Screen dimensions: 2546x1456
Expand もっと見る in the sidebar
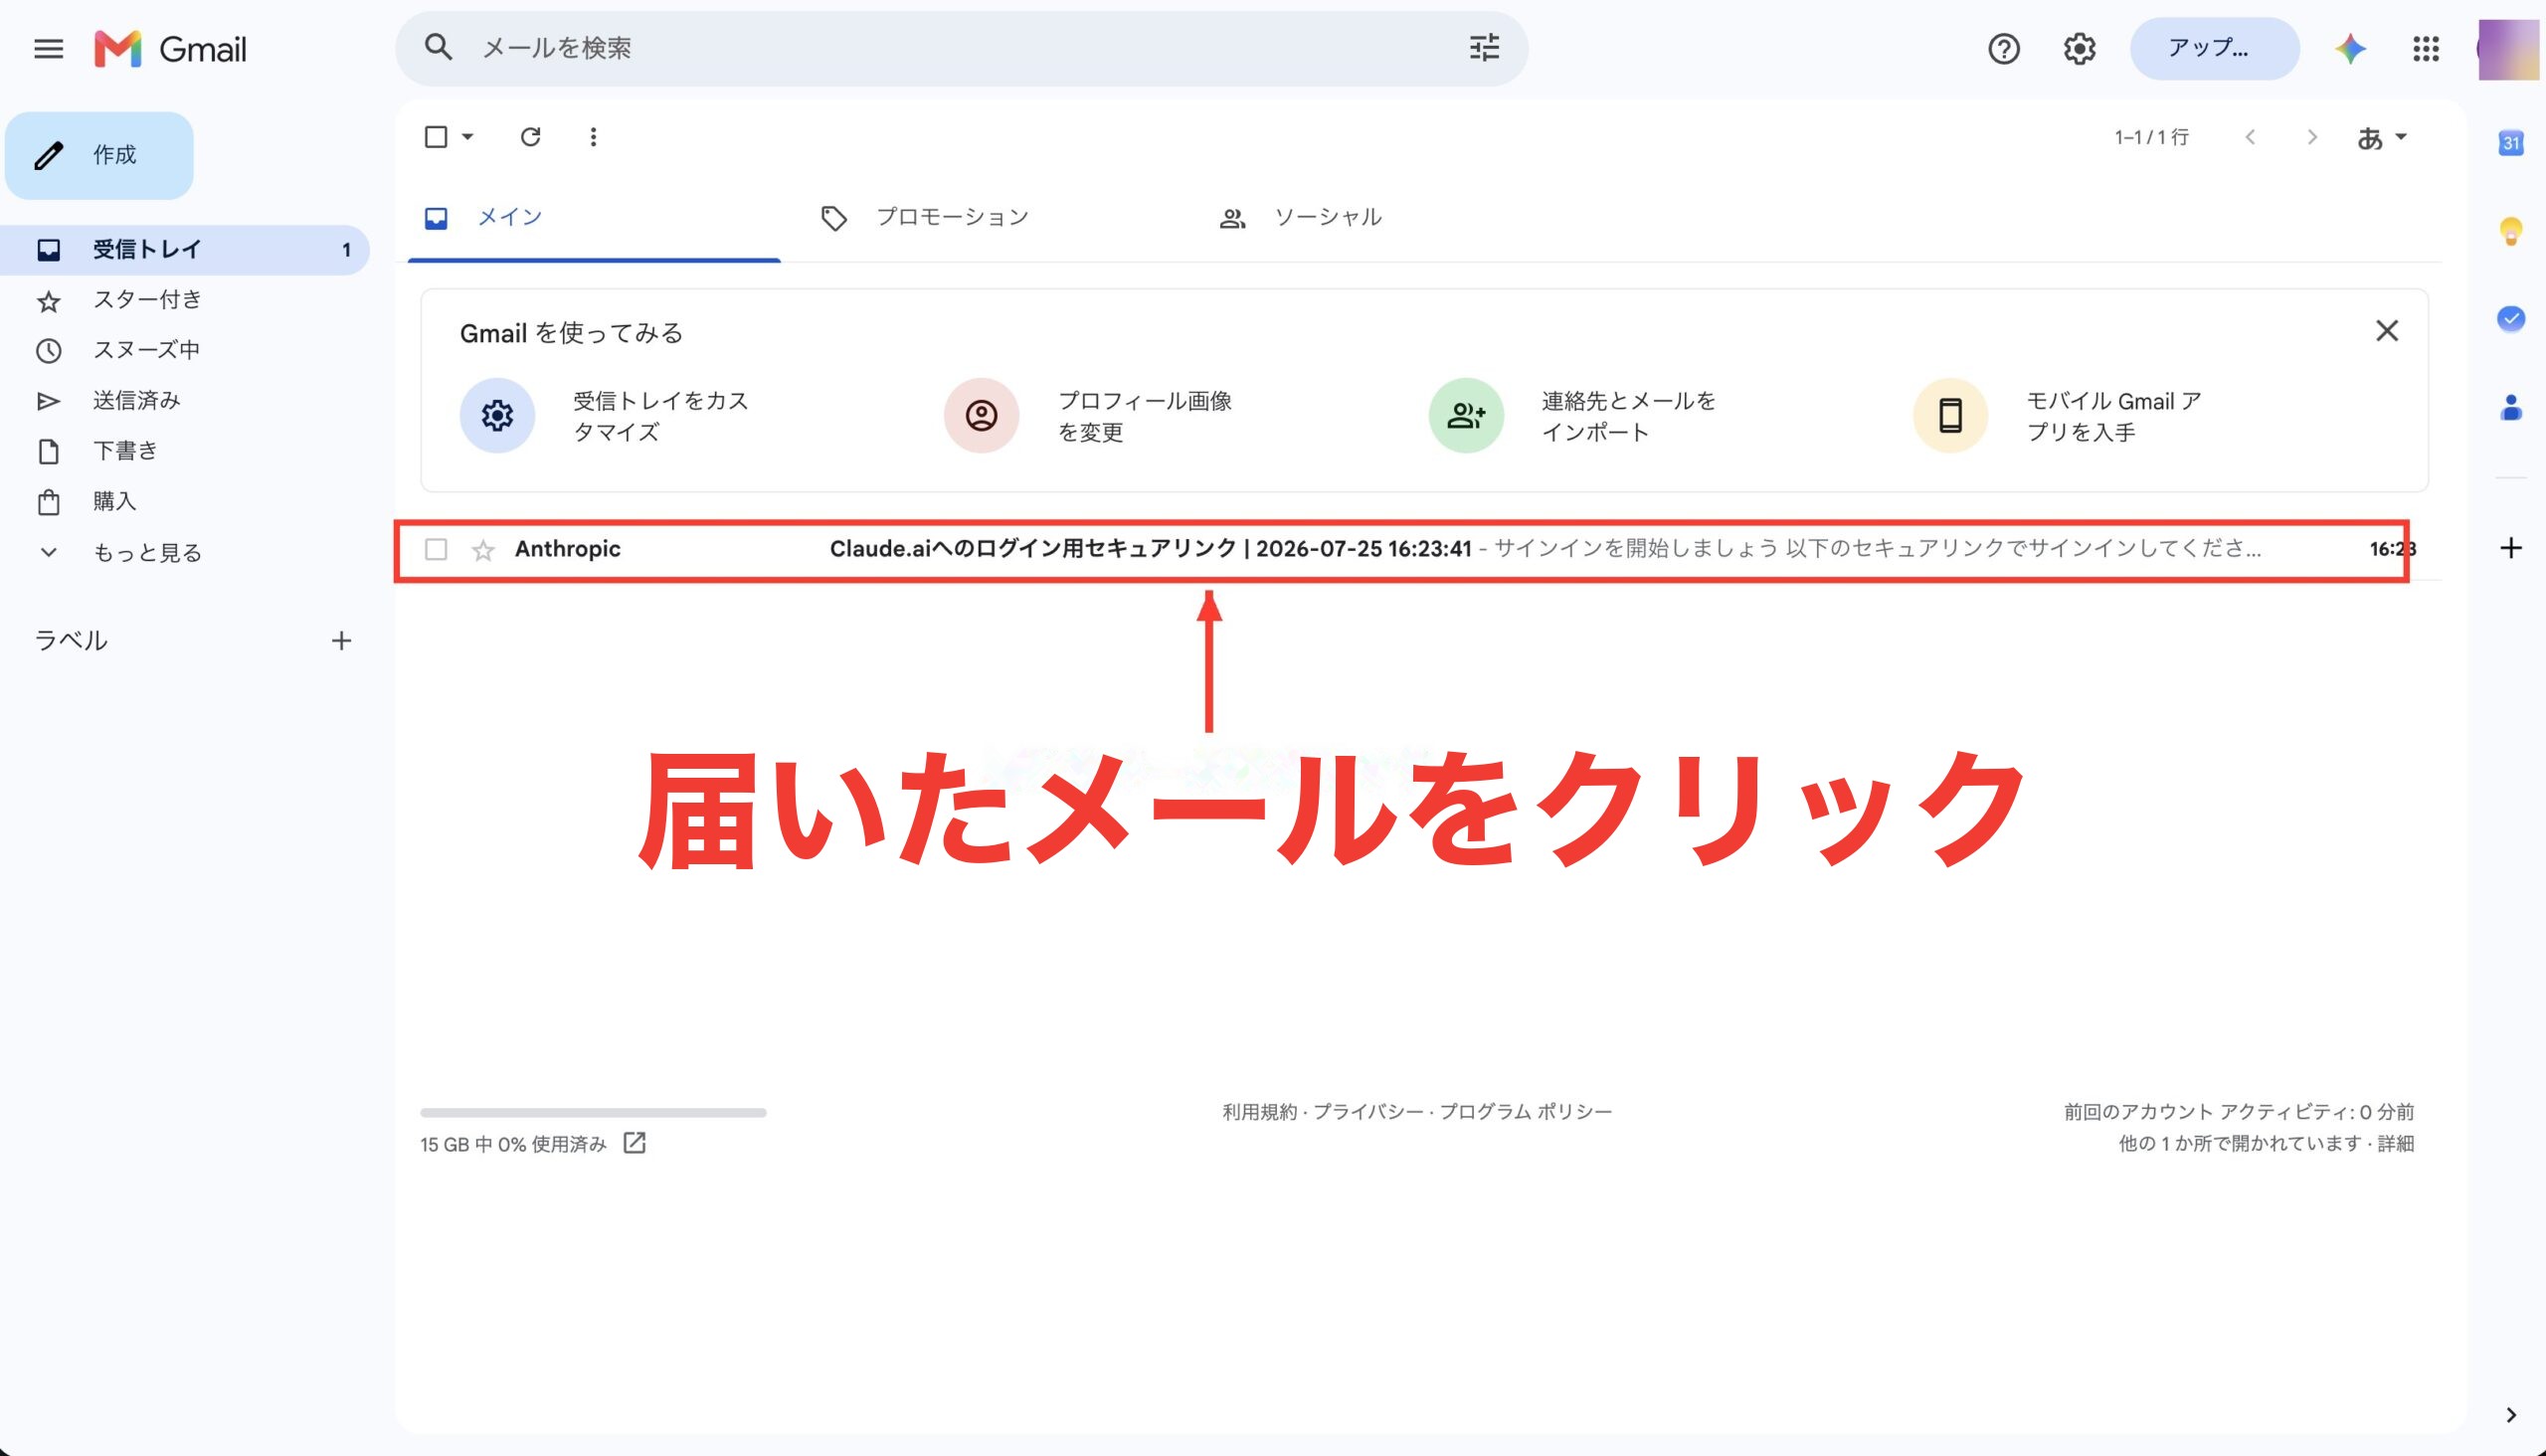(148, 552)
